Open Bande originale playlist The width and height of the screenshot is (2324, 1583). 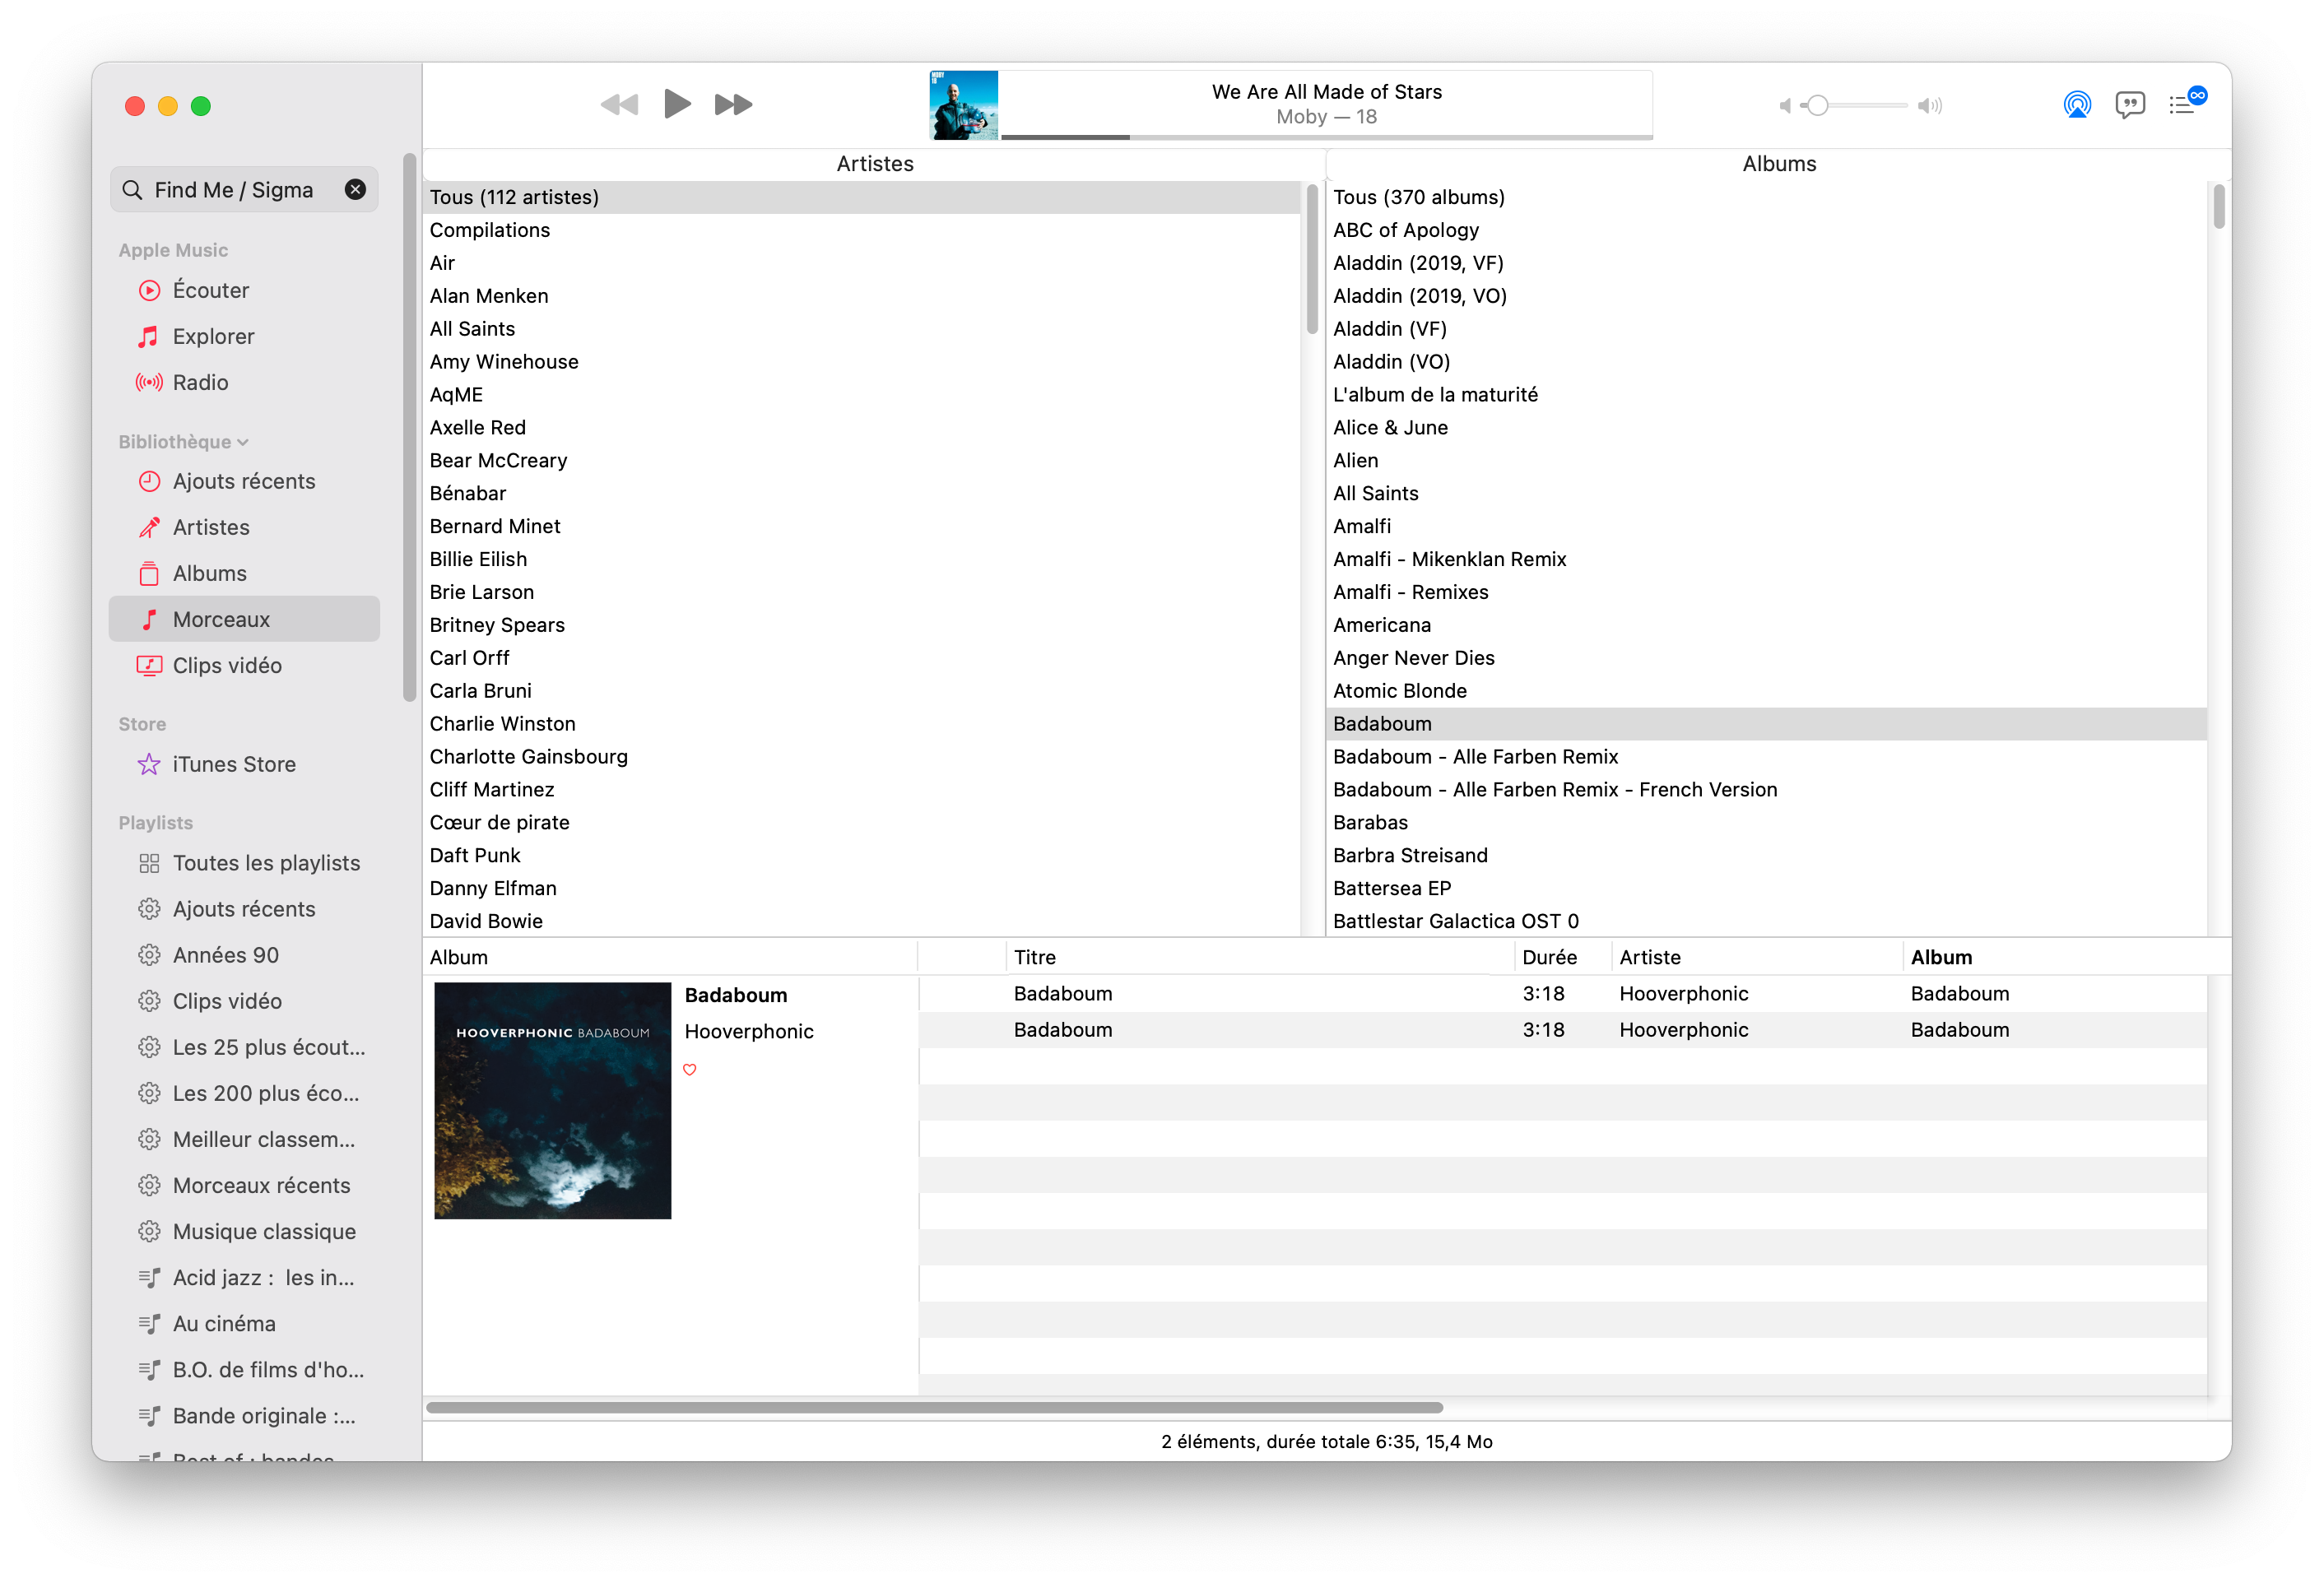point(245,1415)
